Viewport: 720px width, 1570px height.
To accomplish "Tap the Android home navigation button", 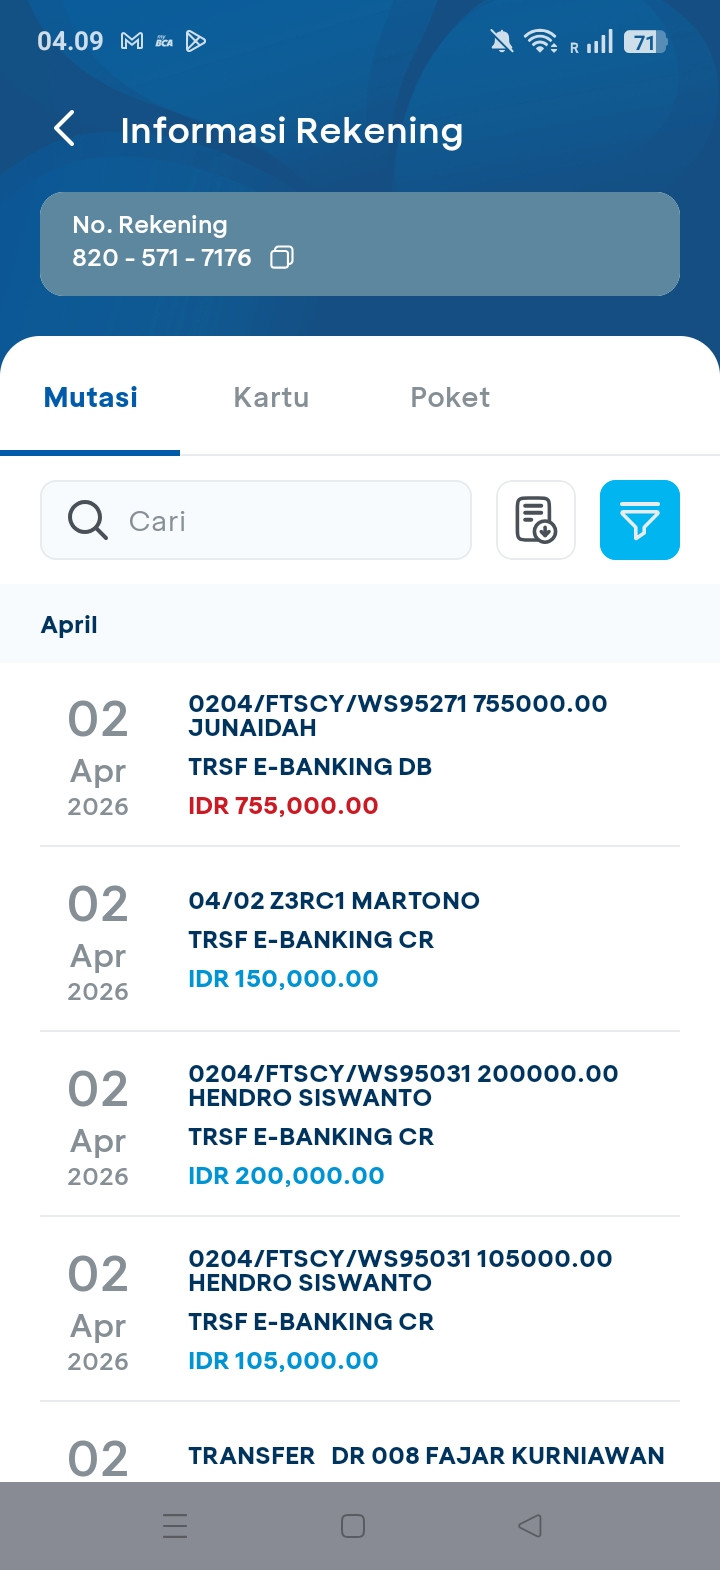I will 353,1526.
